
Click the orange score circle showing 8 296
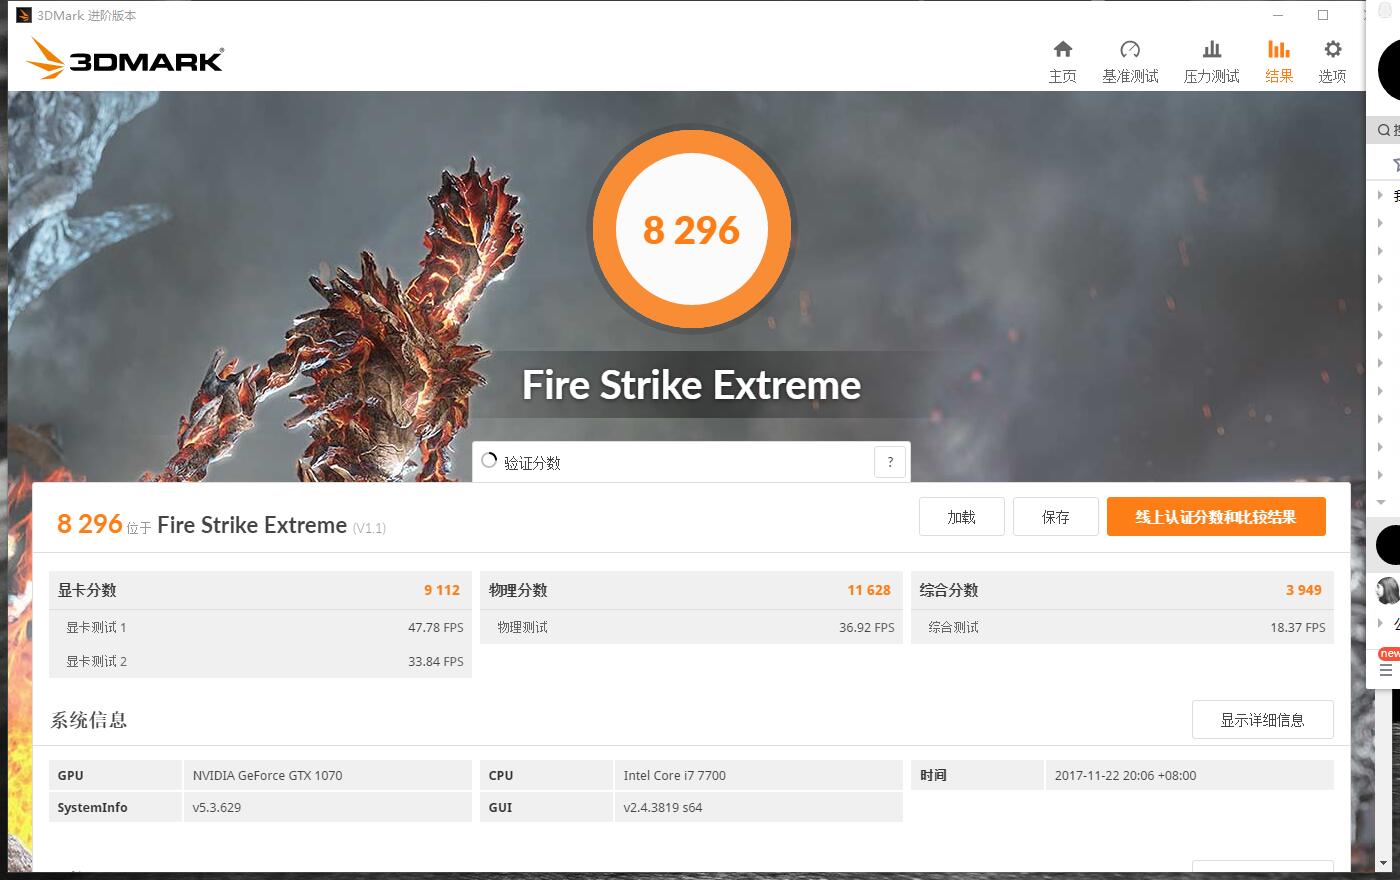click(692, 230)
